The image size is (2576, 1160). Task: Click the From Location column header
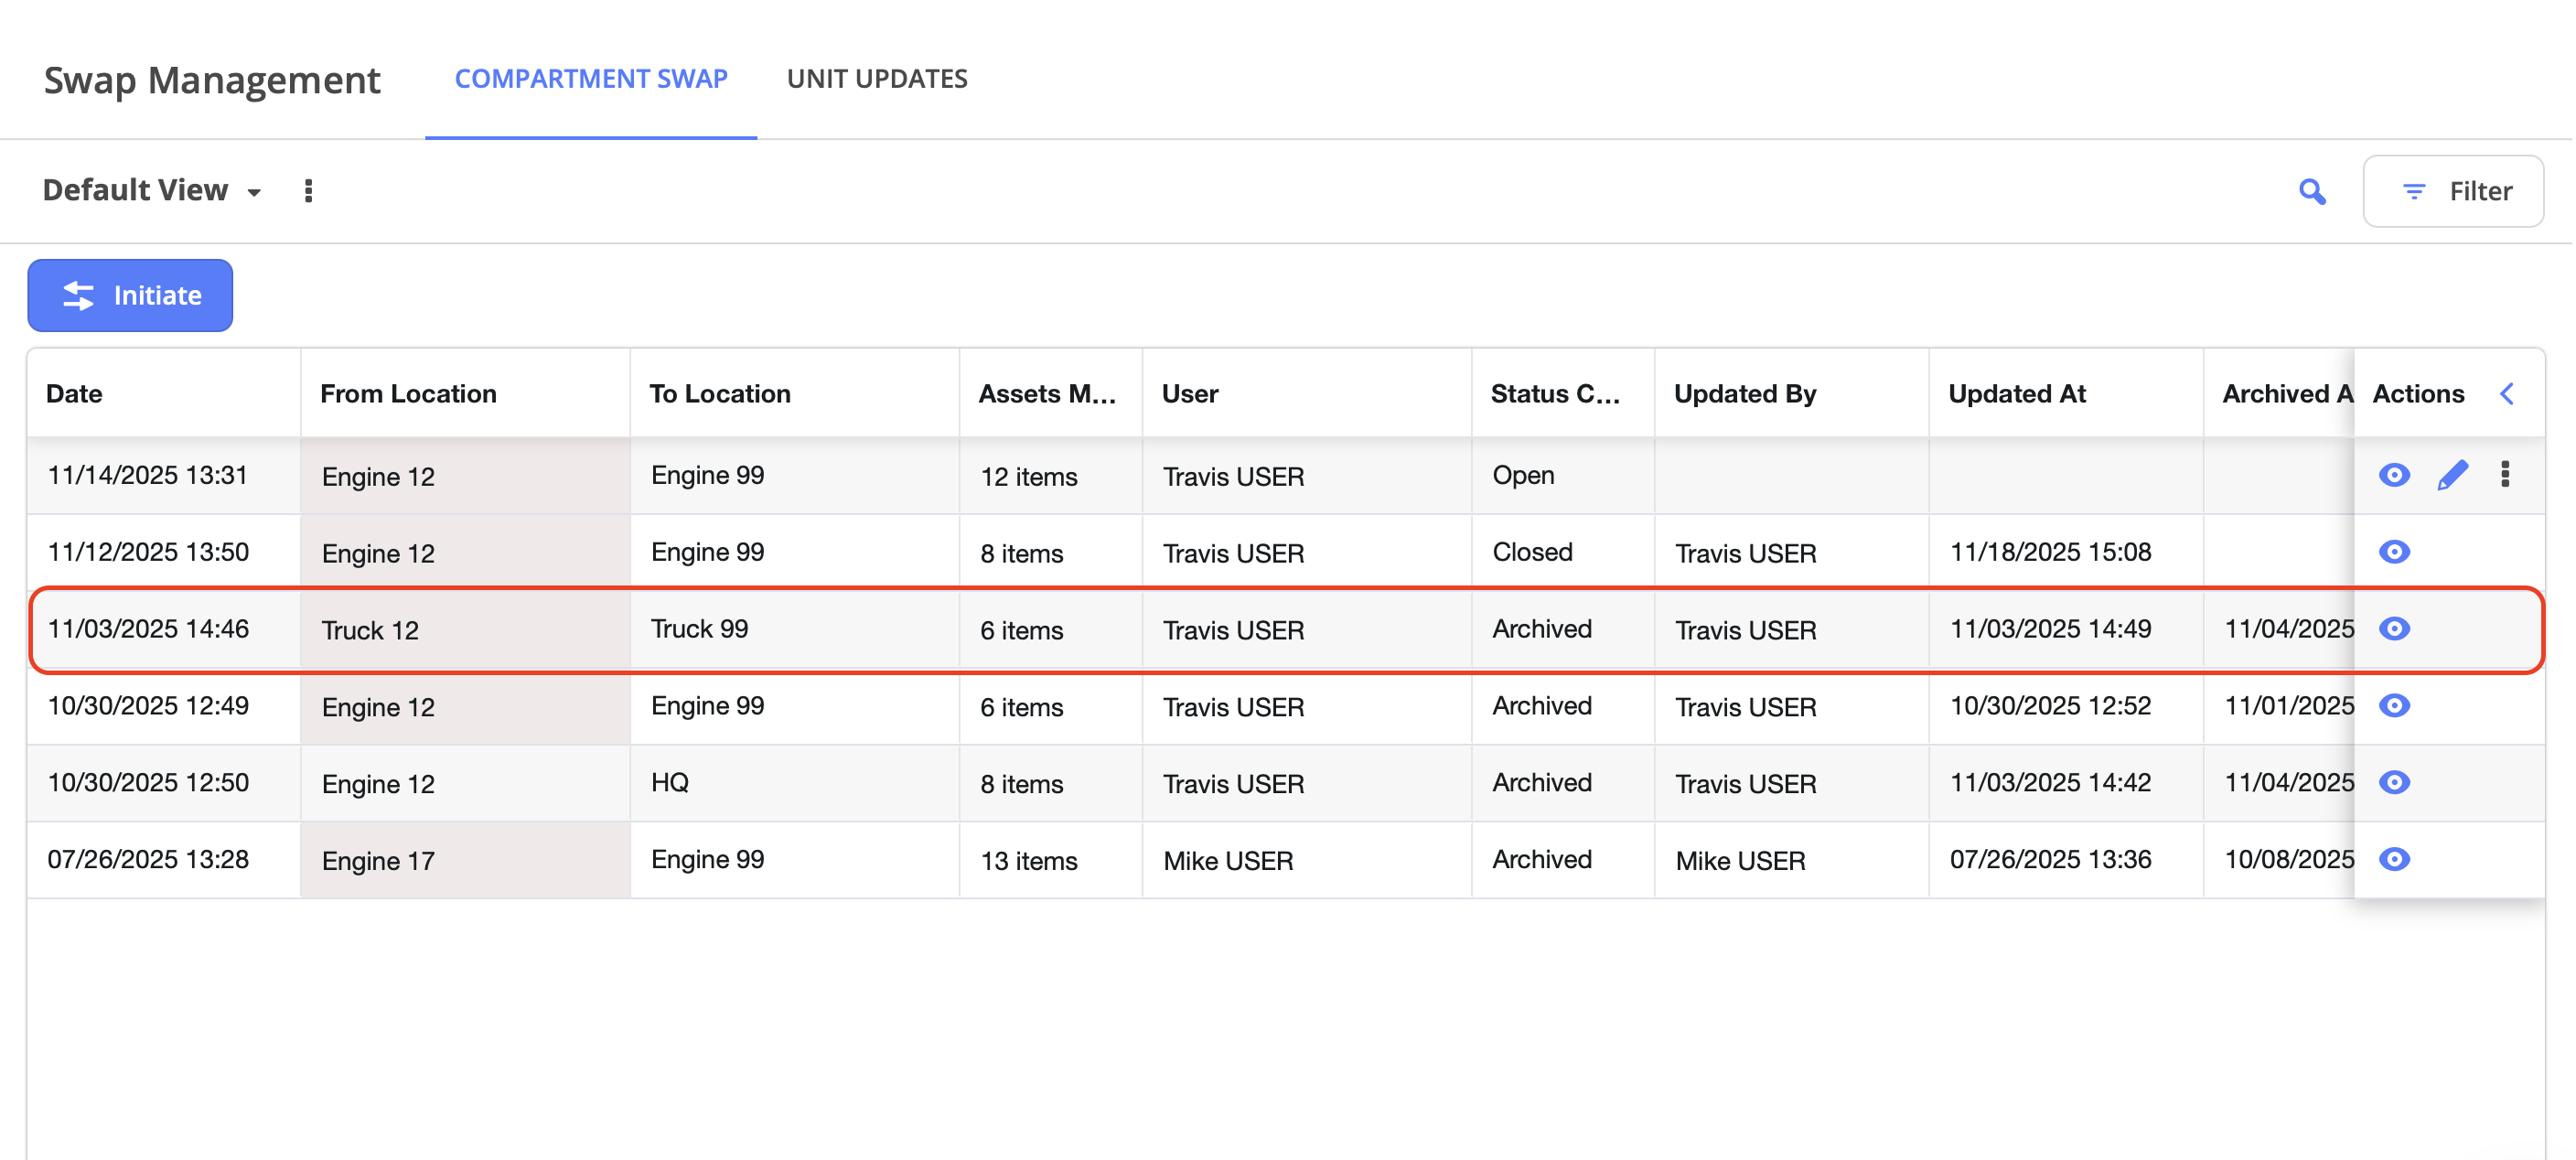[408, 394]
